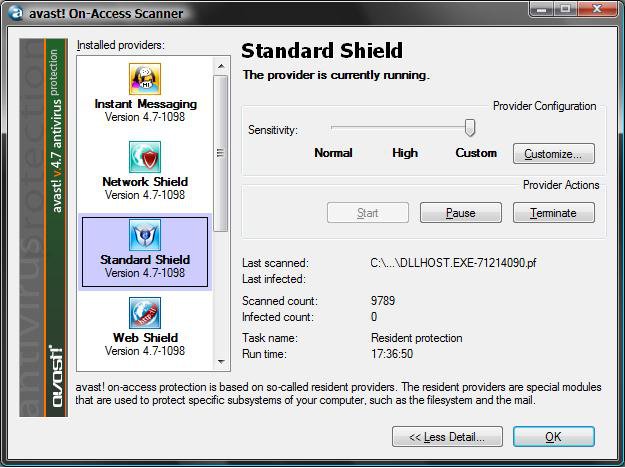Click the Web Shield provider name
This screenshot has width=625, height=468.
[145, 338]
